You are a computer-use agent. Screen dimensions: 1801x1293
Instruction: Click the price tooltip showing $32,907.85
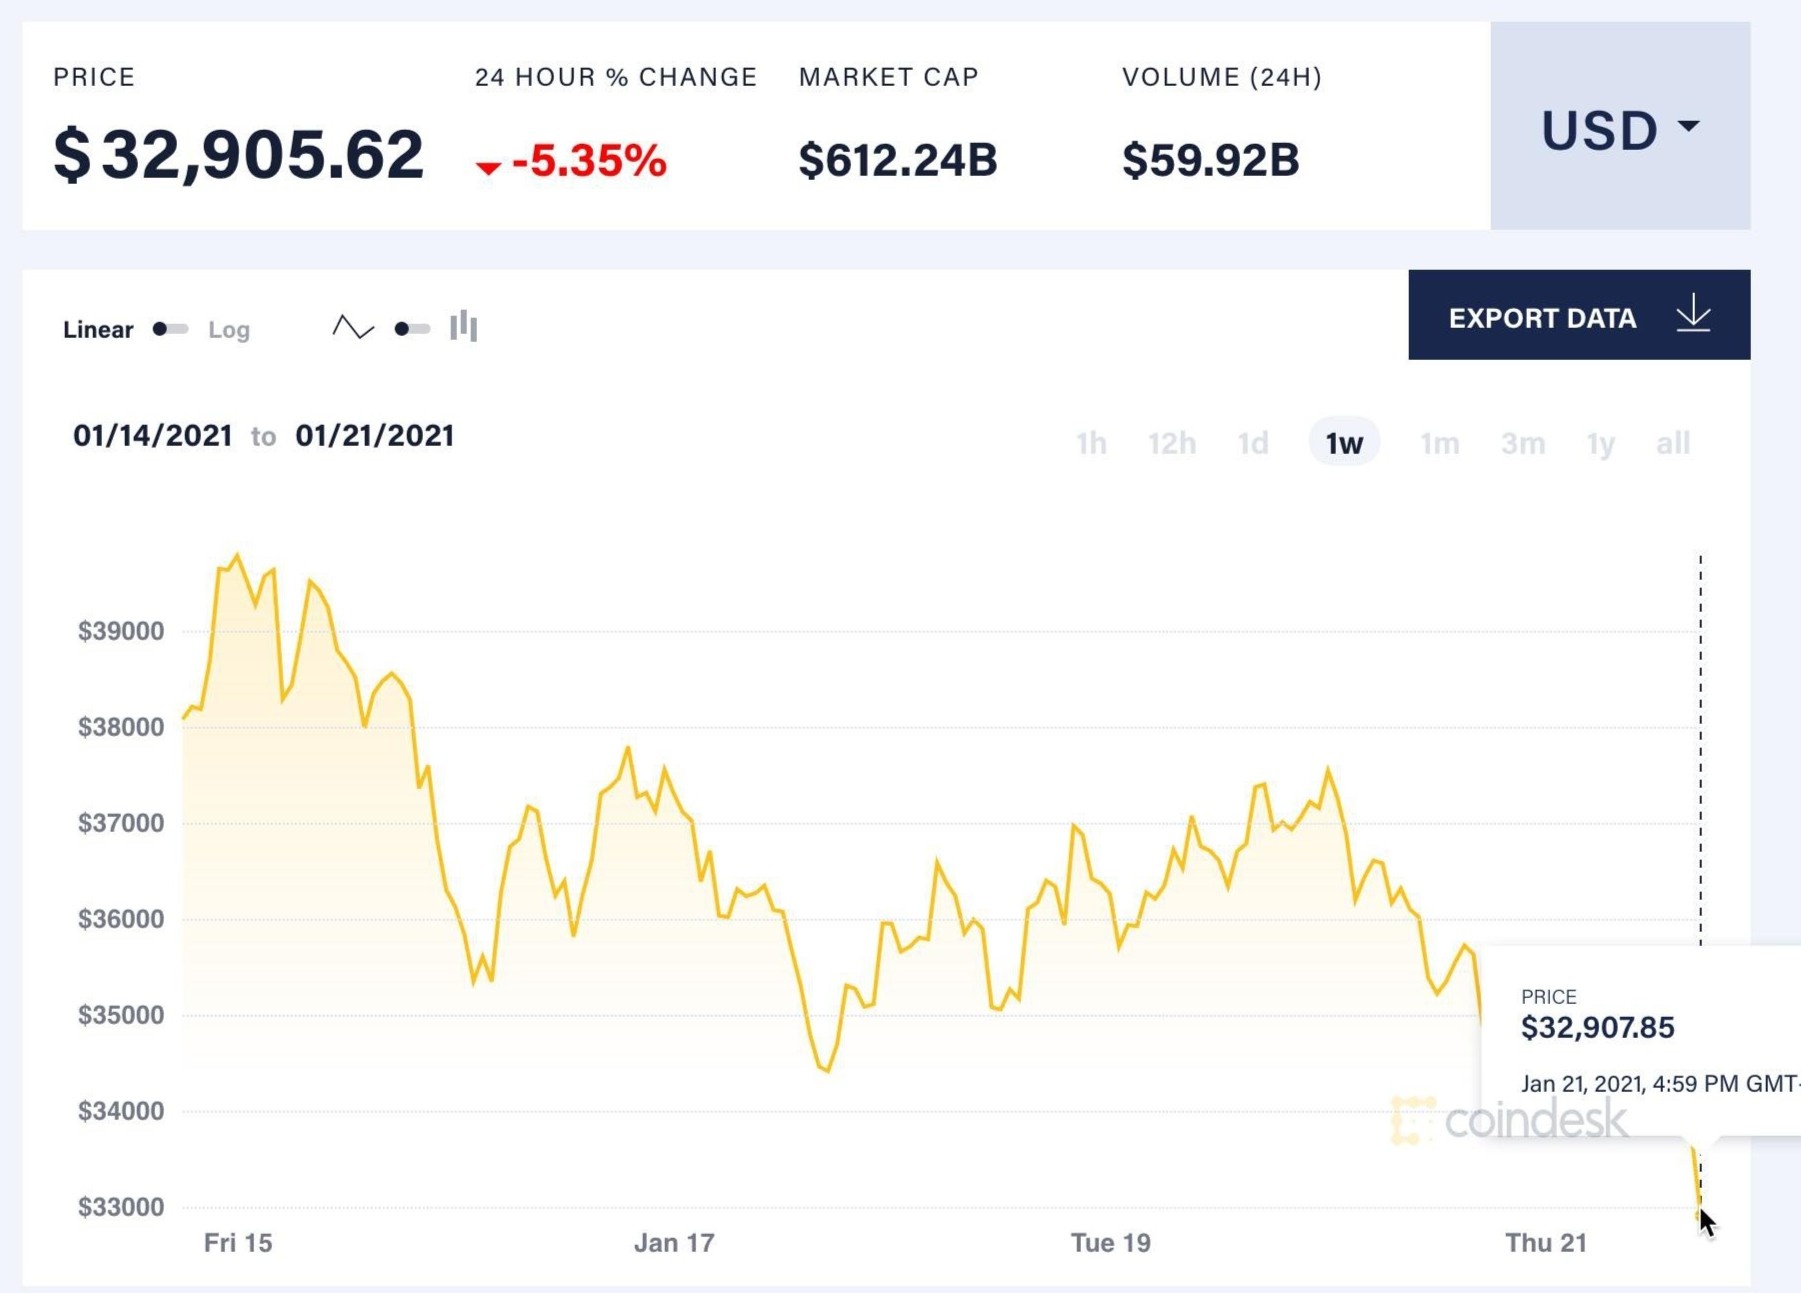click(1600, 1027)
